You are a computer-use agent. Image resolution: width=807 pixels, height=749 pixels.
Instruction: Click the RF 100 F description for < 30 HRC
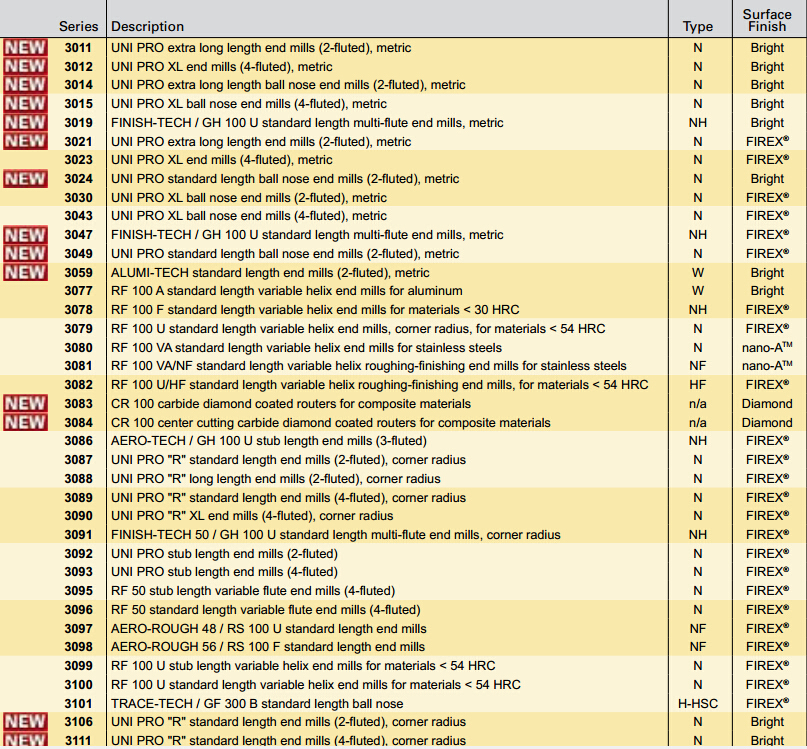pos(315,310)
